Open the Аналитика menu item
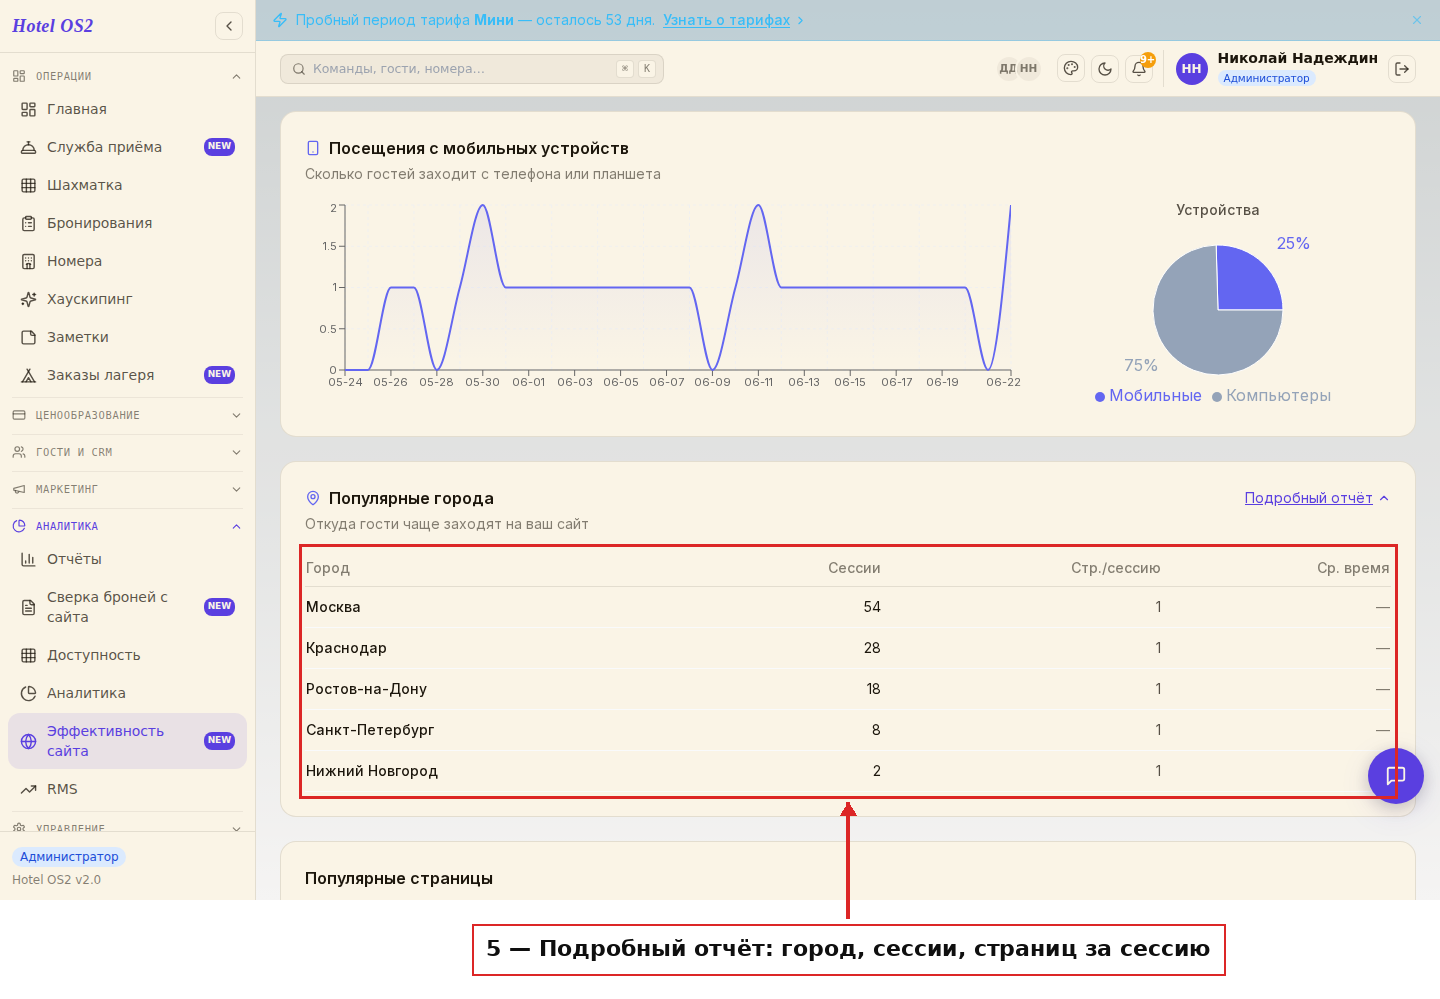 (x=128, y=693)
